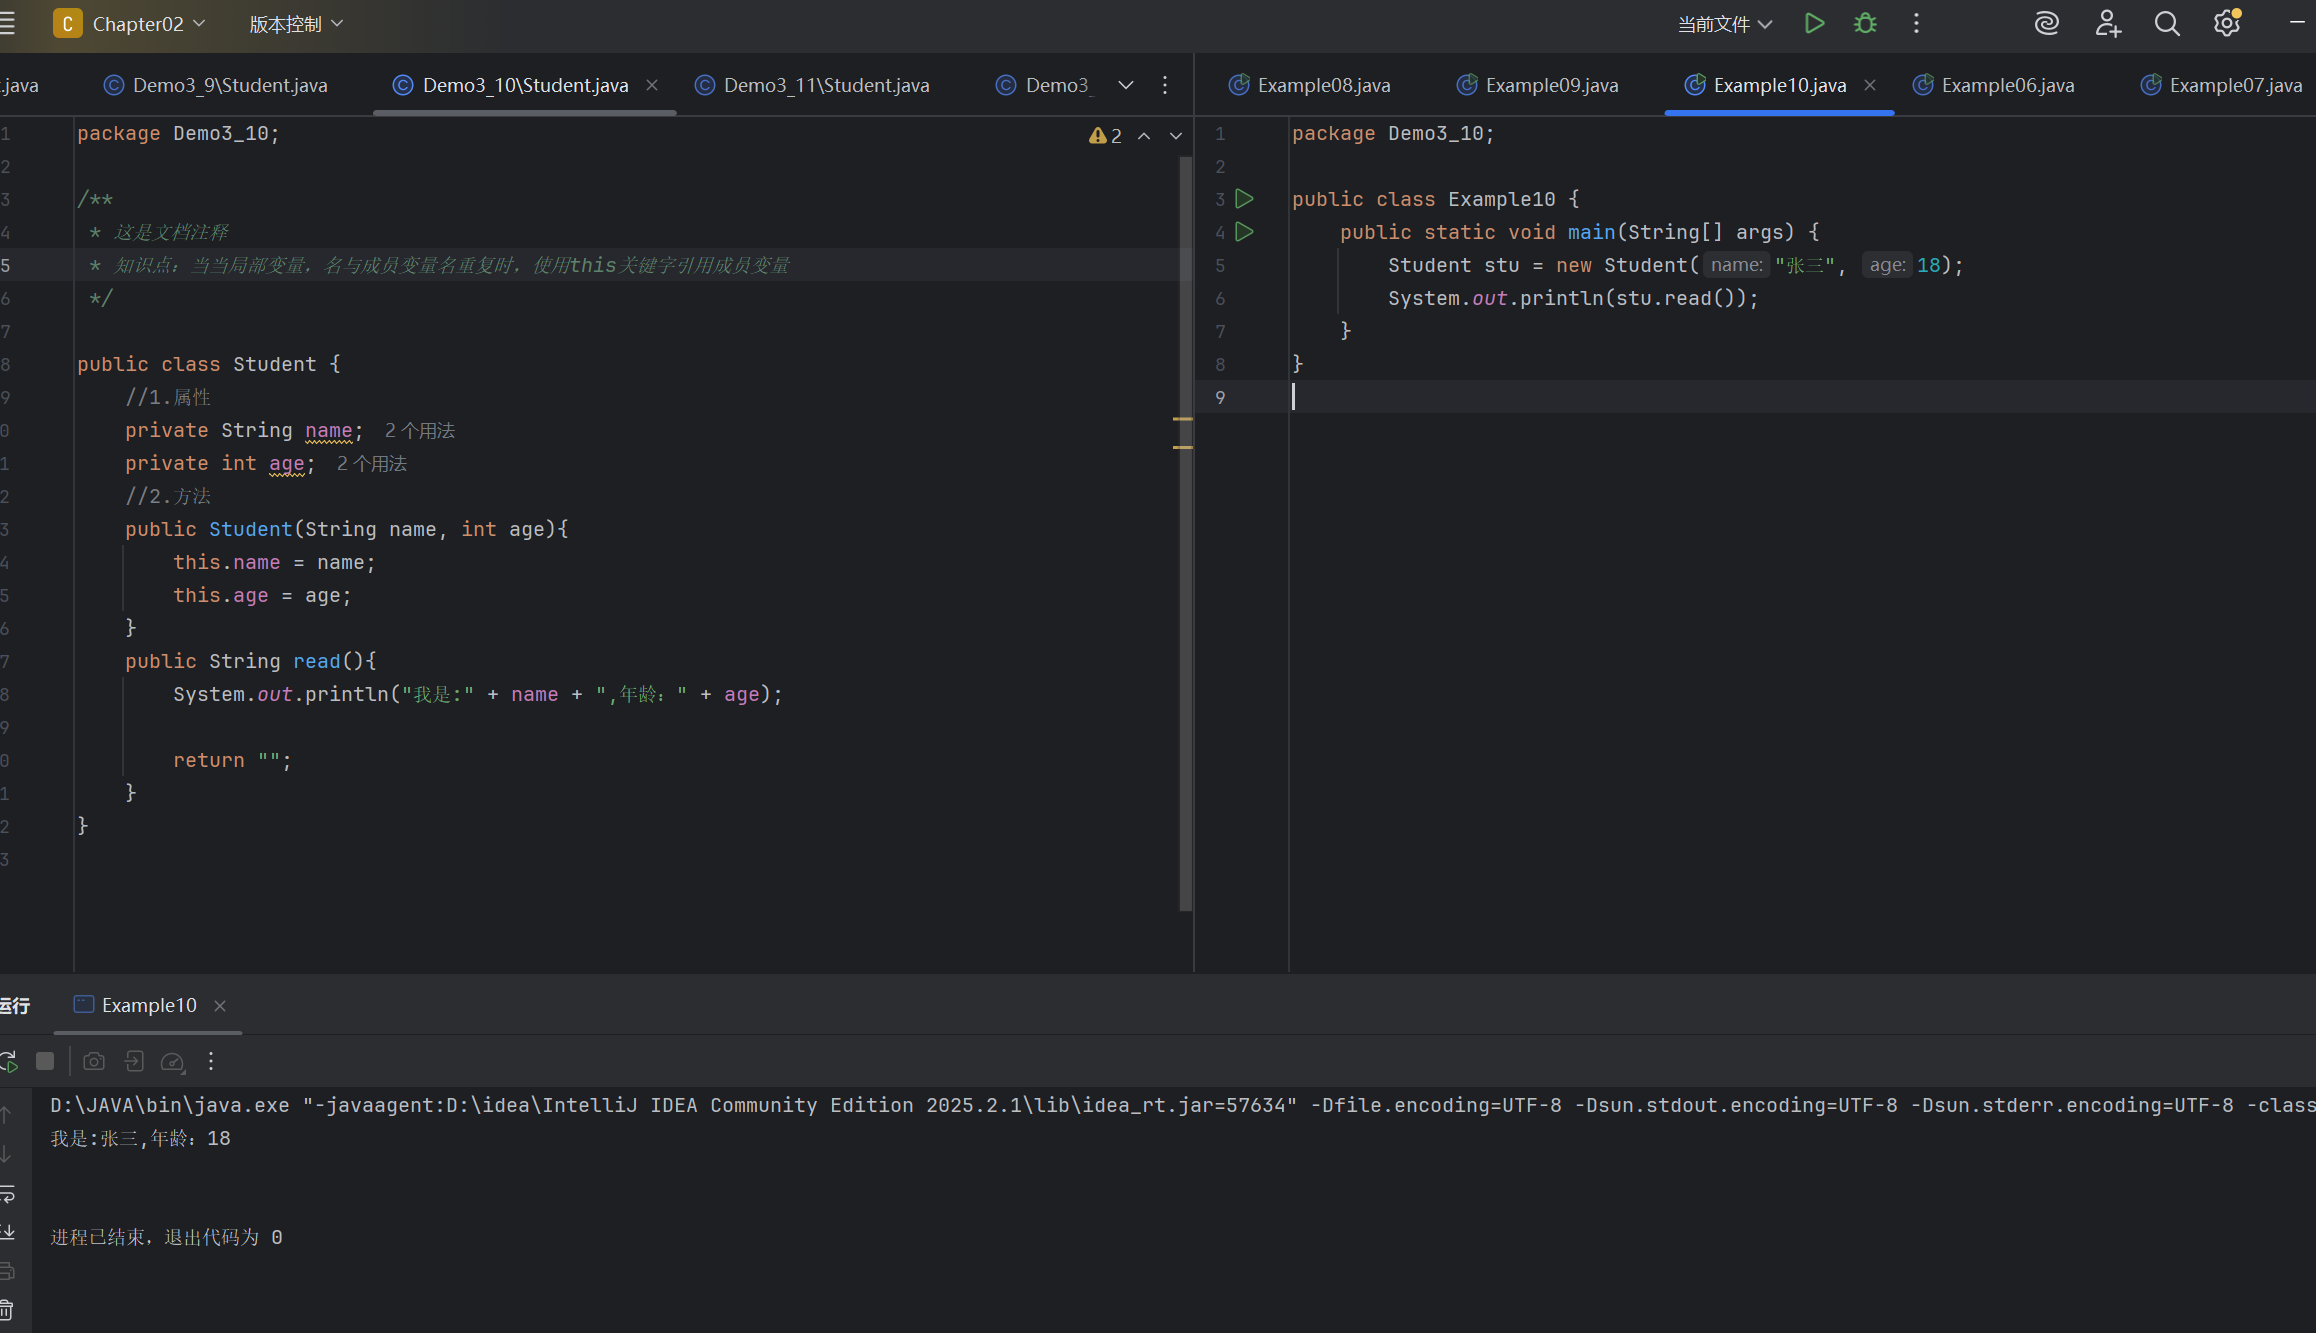Open the main hamburger menu
This screenshot has width=2316, height=1333.
click(x=7, y=23)
